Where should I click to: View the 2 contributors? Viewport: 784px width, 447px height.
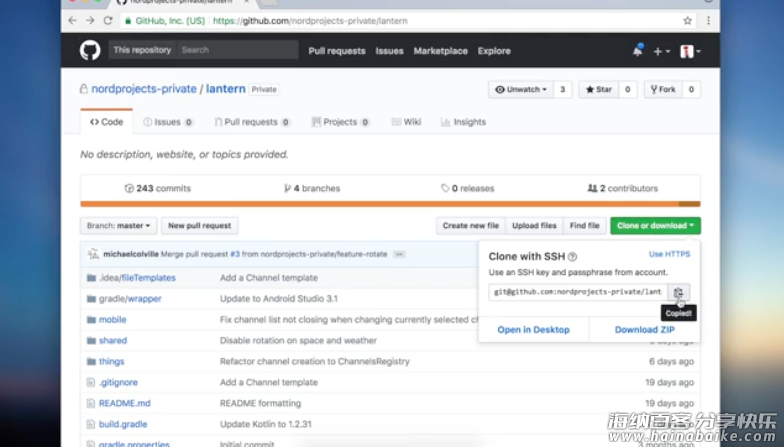pos(622,188)
